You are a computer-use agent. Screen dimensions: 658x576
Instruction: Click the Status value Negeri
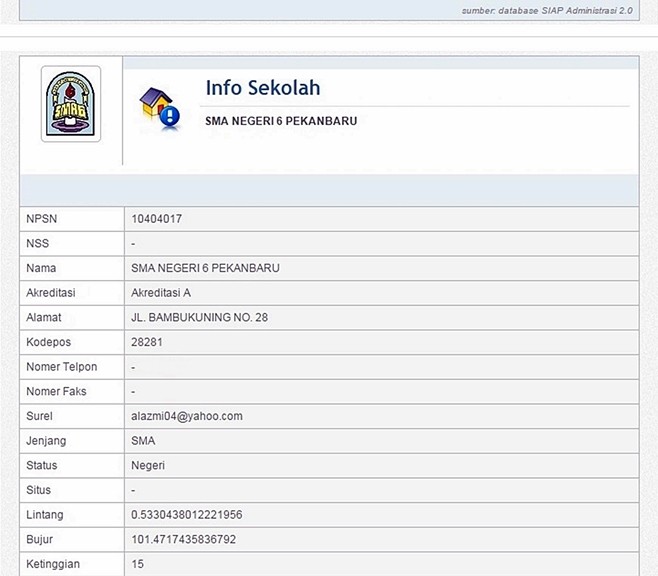(x=148, y=466)
